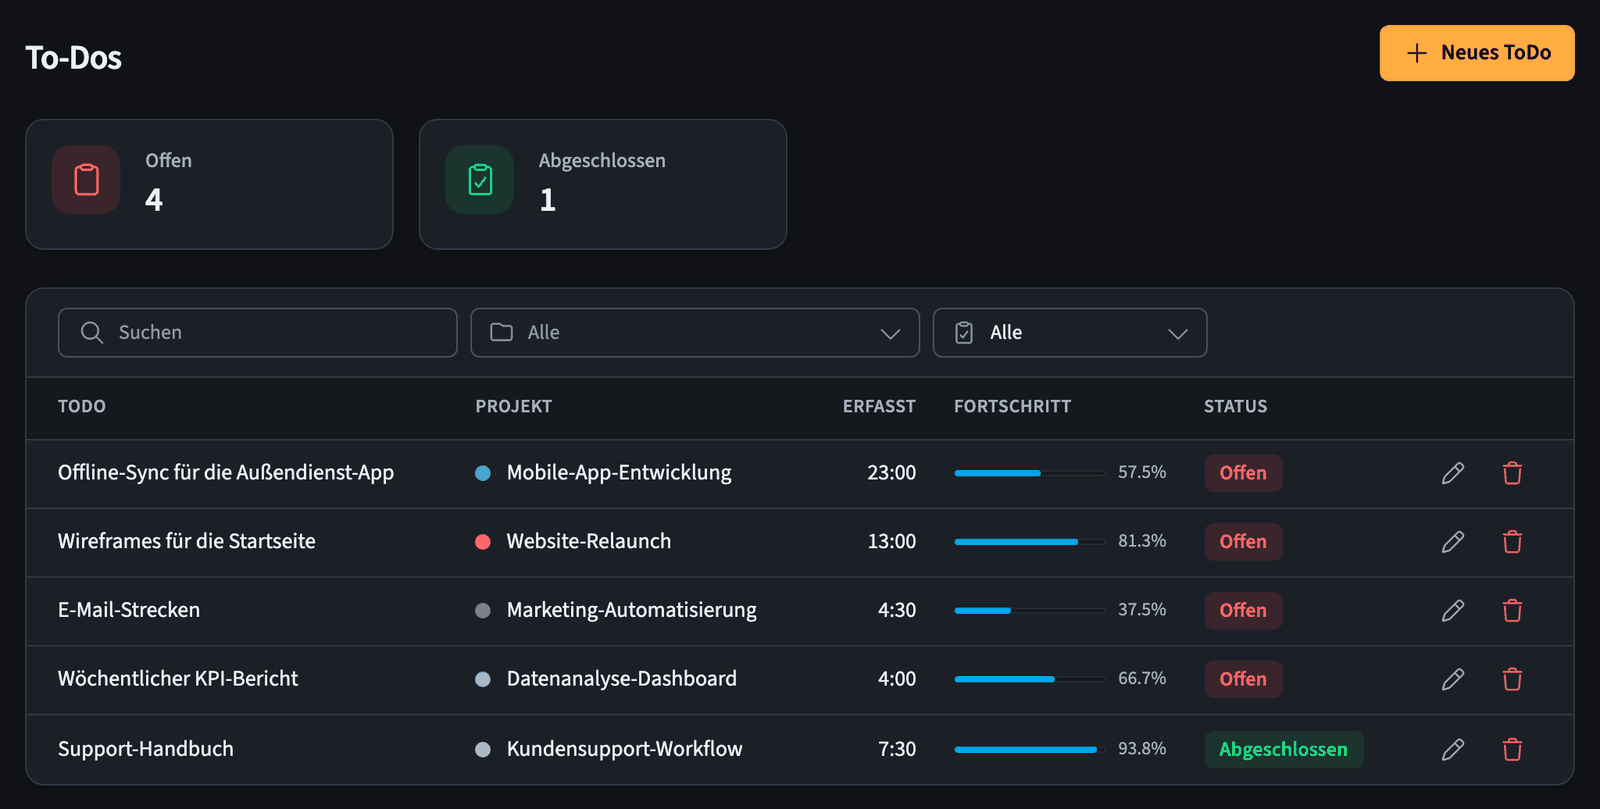Toggle the Offen status badge for E-Mail-Strecken
Screen dimensions: 1600x809
(1243, 610)
